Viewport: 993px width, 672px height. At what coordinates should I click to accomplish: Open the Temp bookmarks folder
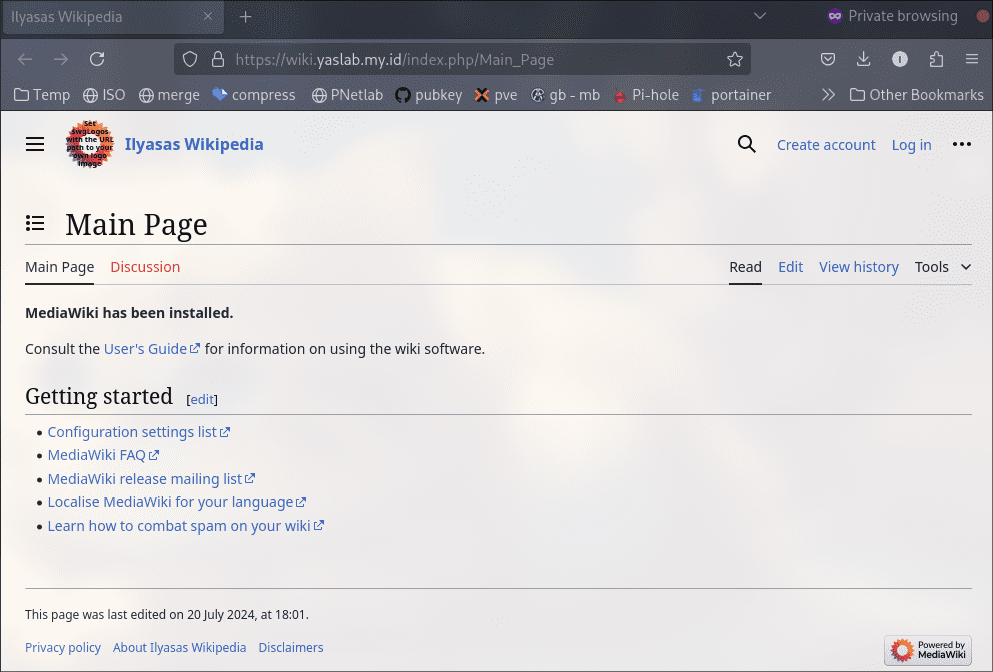(42, 95)
